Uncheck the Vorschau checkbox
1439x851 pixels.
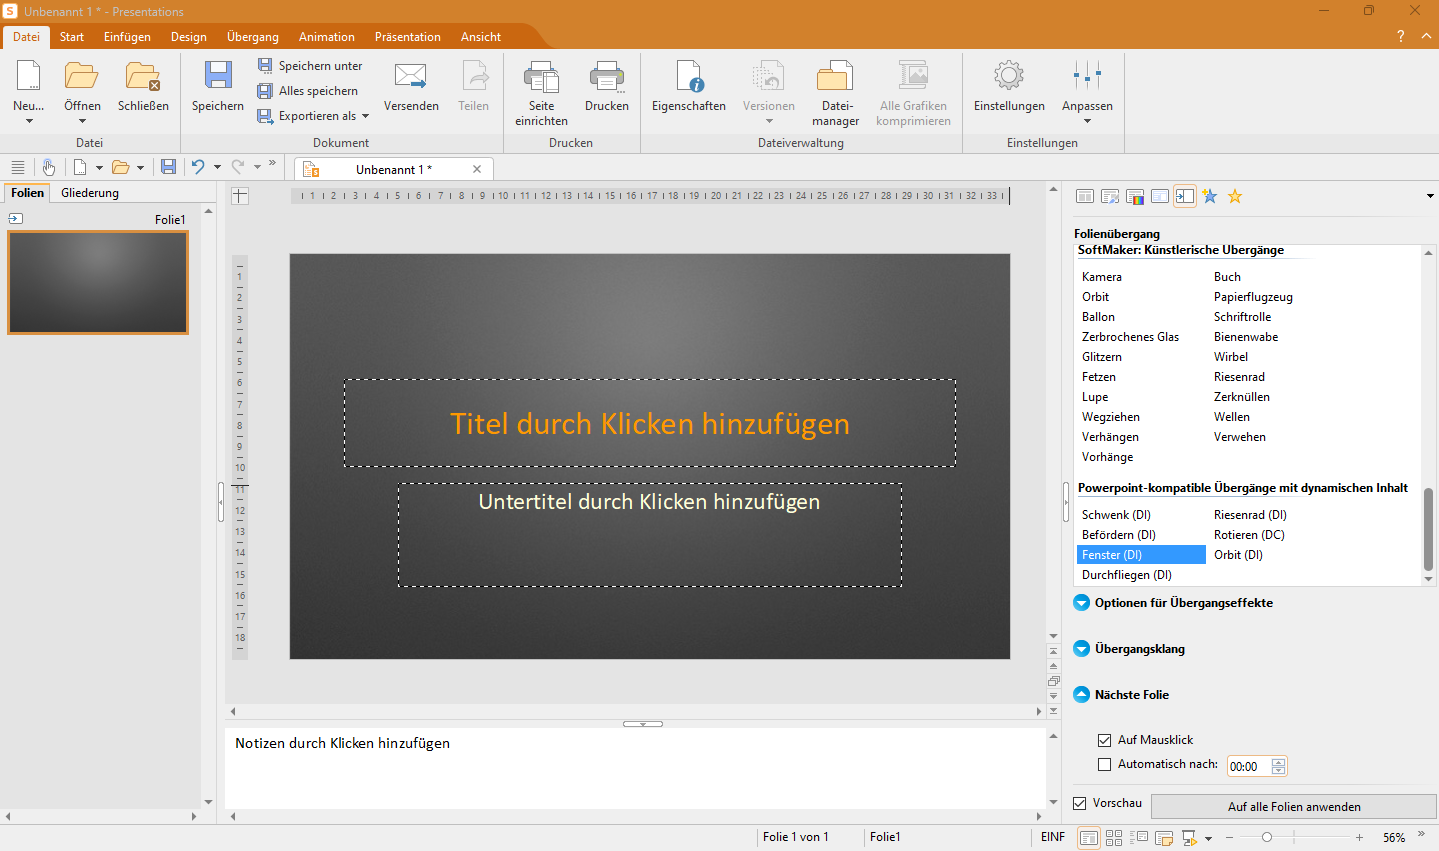point(1080,803)
